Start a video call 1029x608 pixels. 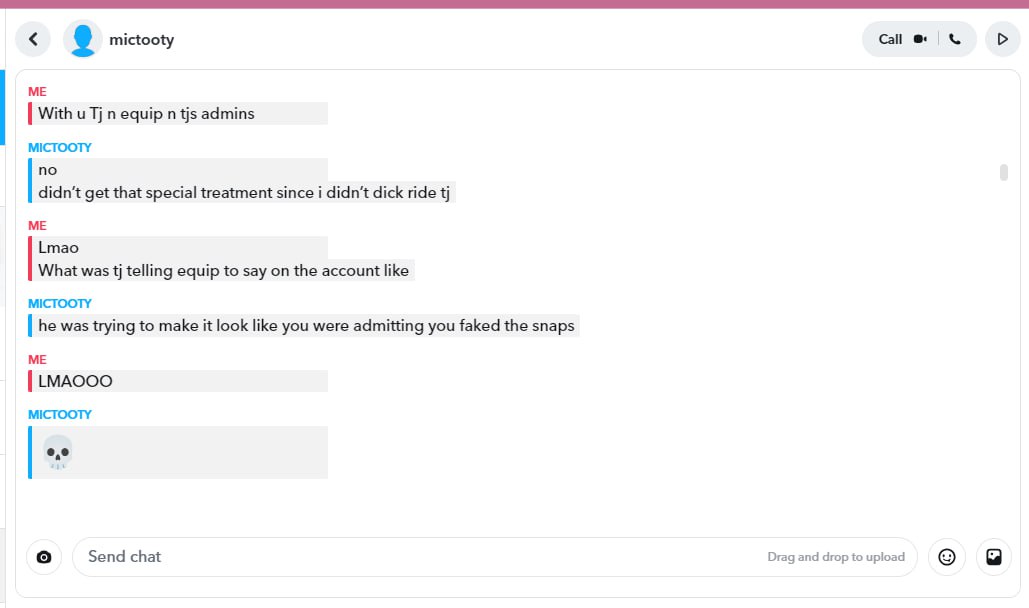click(919, 39)
